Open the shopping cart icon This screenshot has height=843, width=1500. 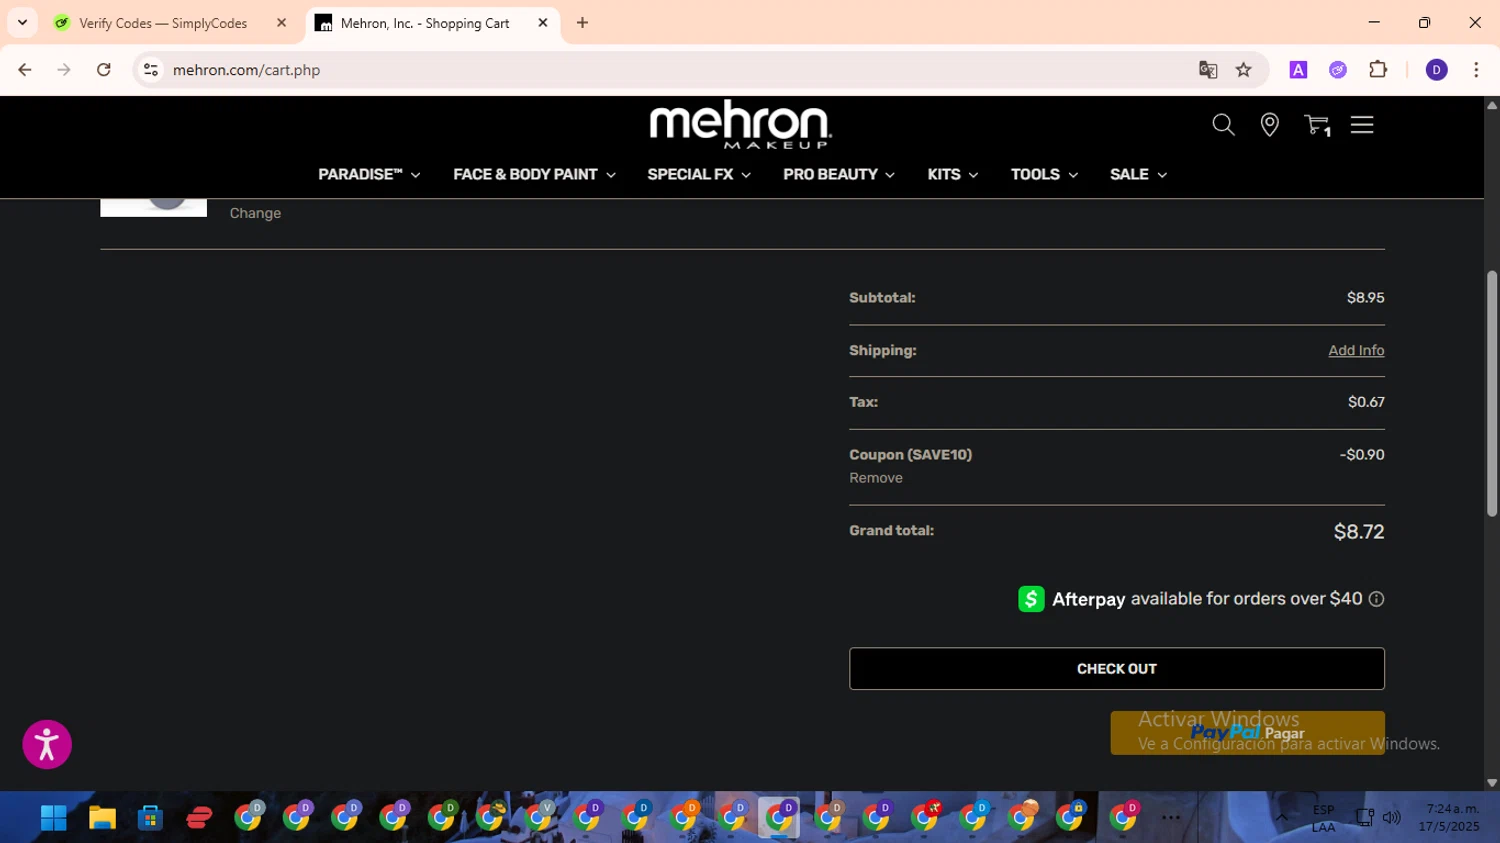tap(1316, 125)
